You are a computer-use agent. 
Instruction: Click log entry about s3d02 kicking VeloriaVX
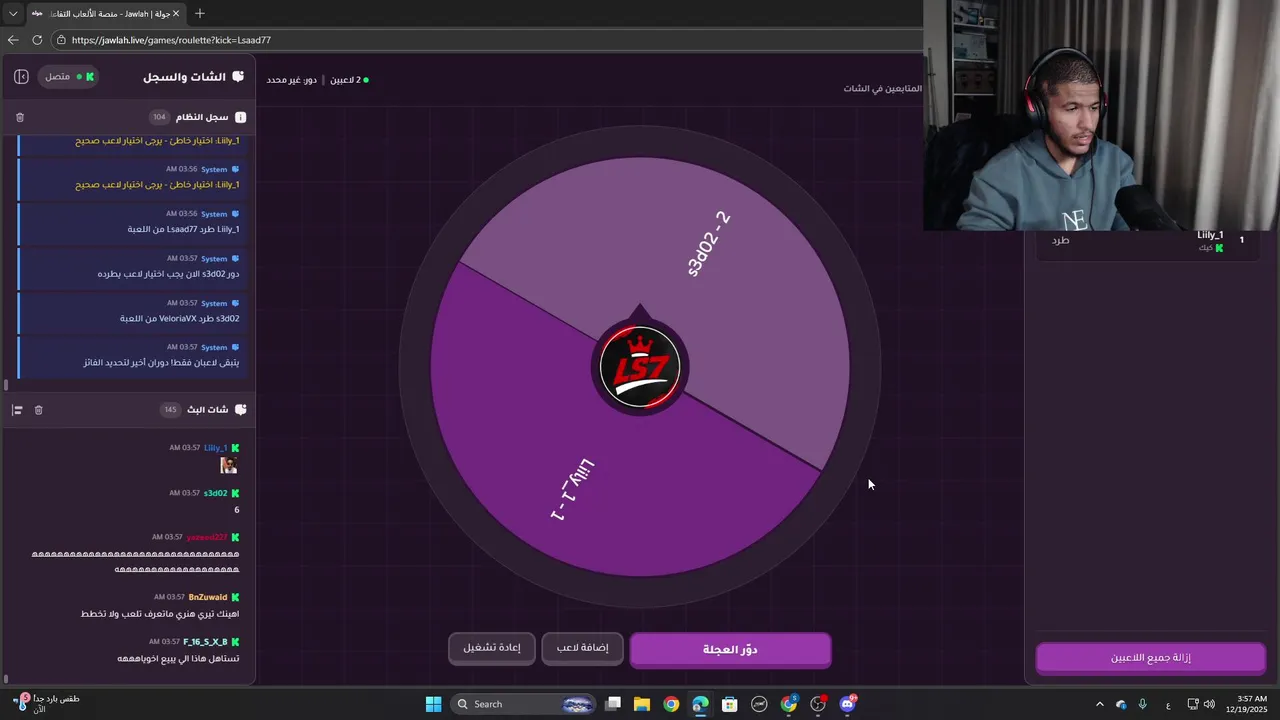click(x=132, y=311)
